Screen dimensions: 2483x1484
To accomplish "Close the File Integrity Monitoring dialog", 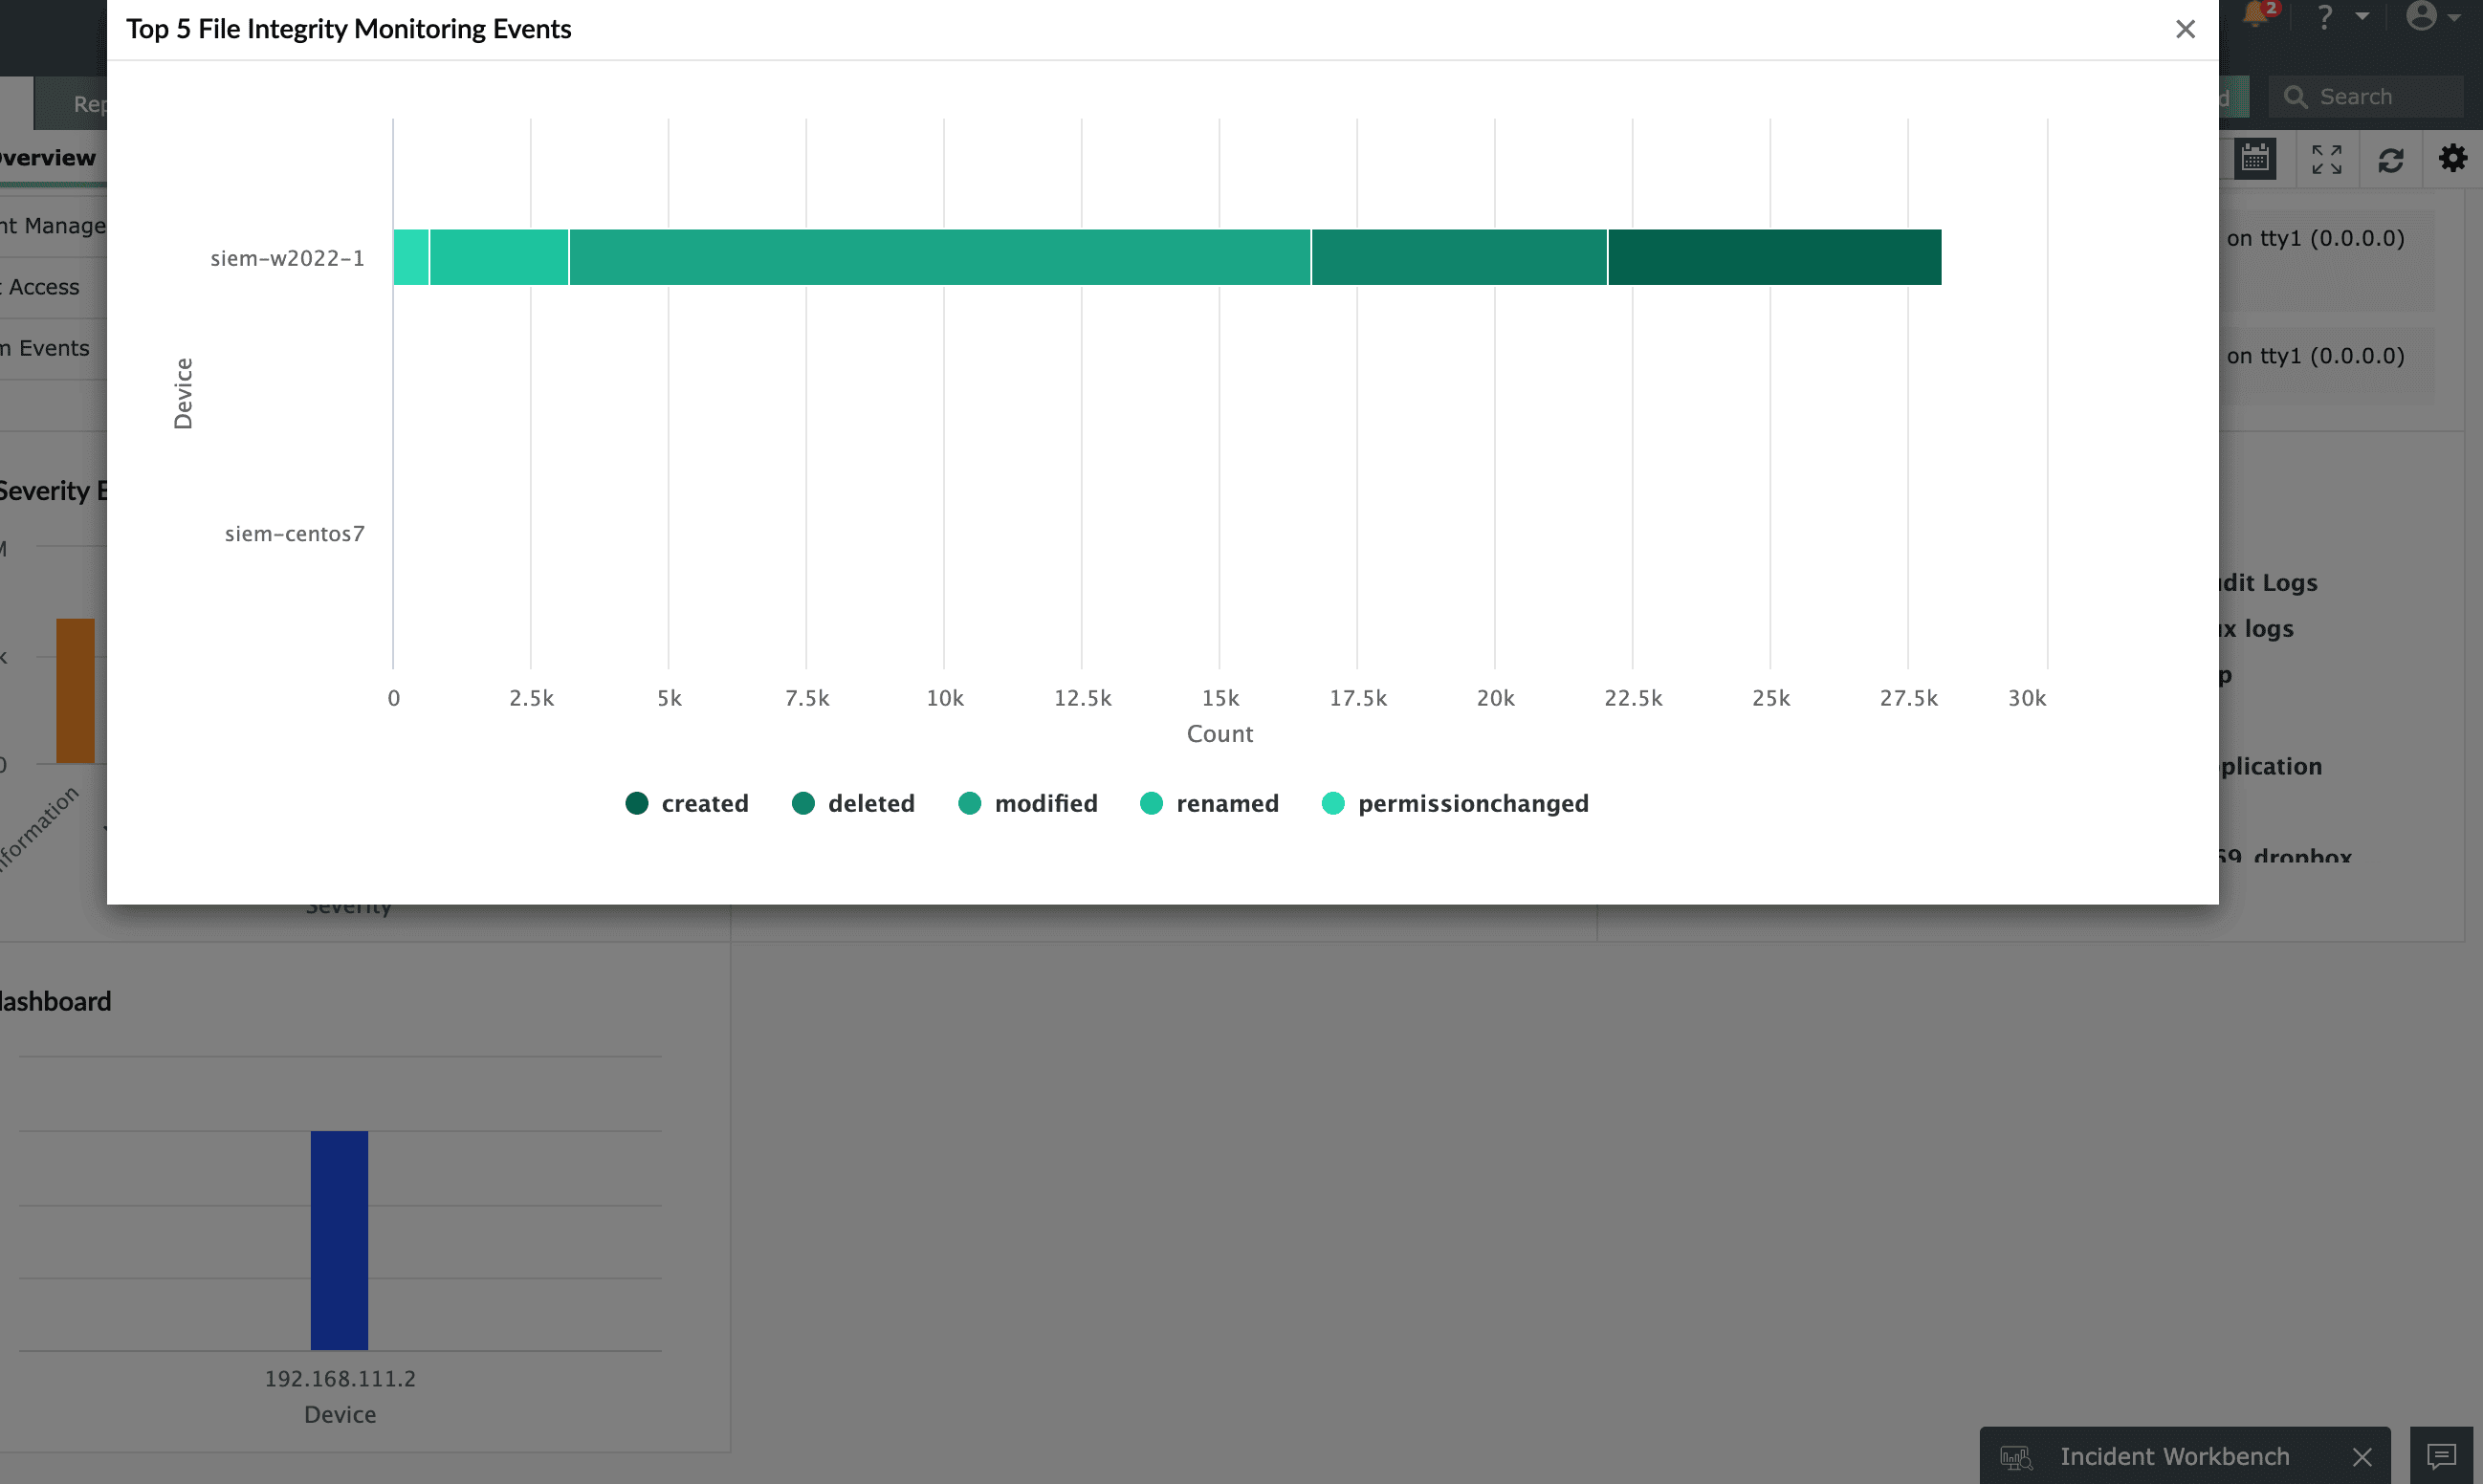I will pos(2185,29).
